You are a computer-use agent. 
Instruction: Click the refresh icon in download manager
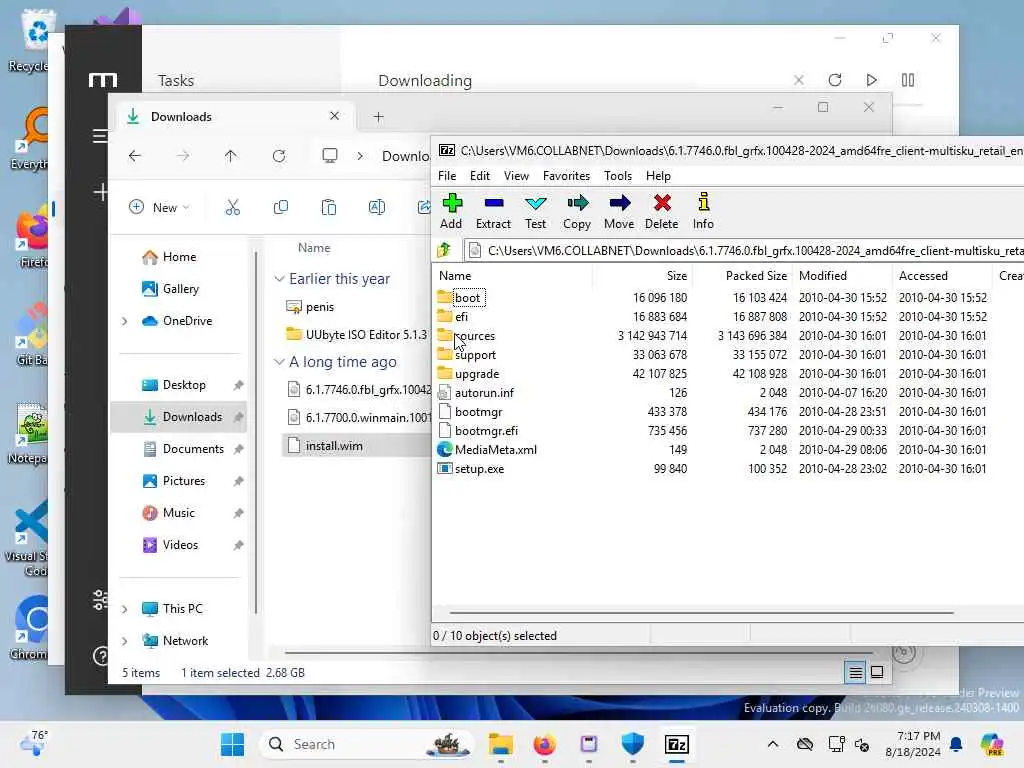pos(835,80)
